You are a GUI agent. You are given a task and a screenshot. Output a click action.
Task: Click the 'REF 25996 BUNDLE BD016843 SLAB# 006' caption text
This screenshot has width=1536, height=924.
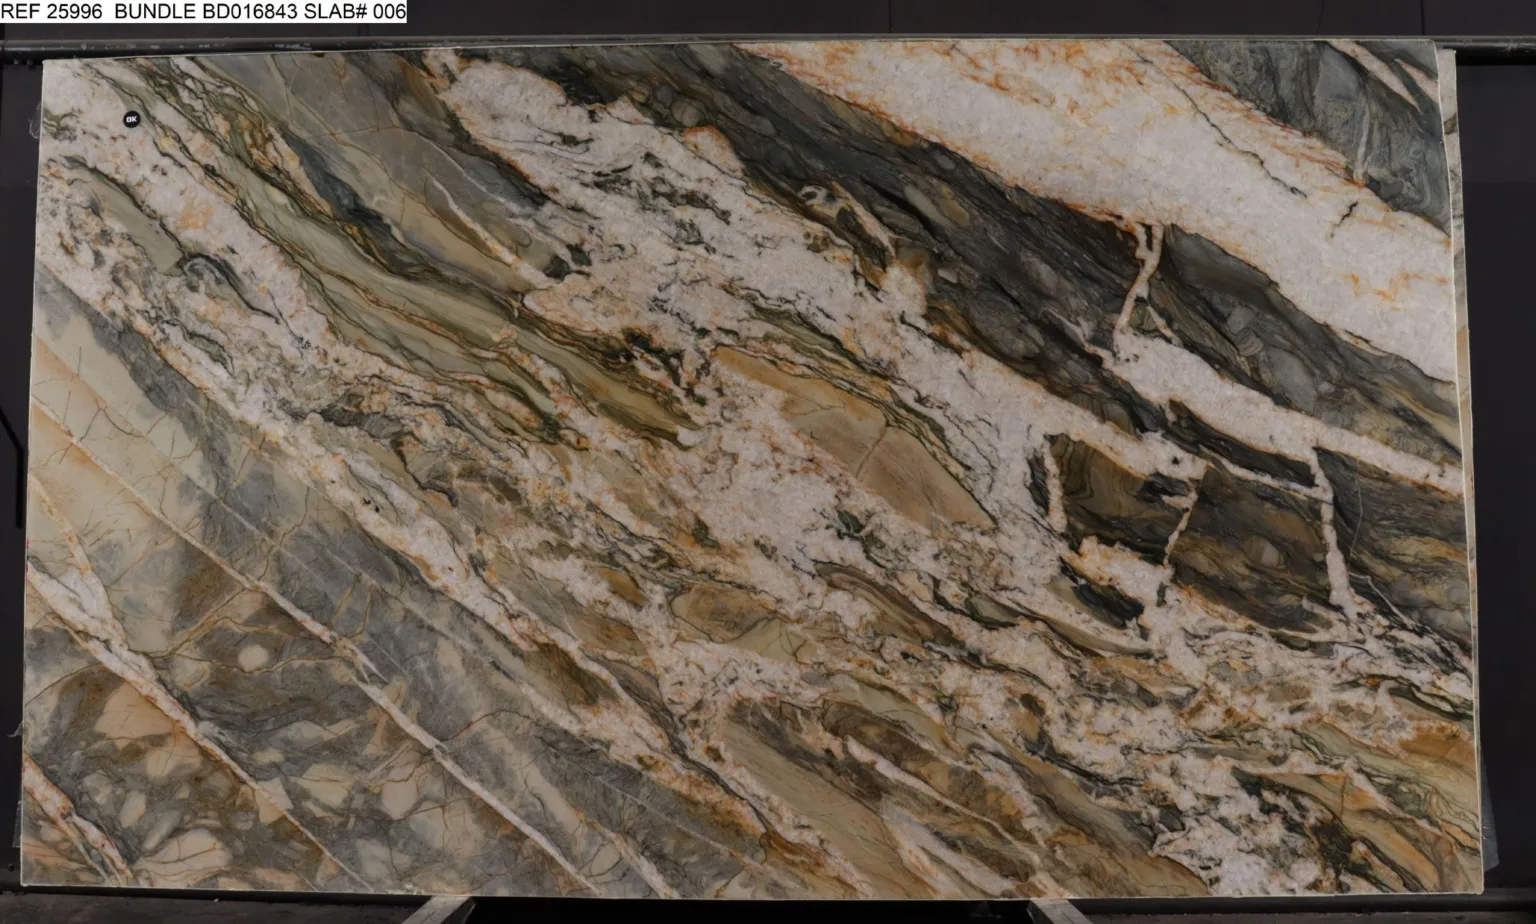pos(203,12)
